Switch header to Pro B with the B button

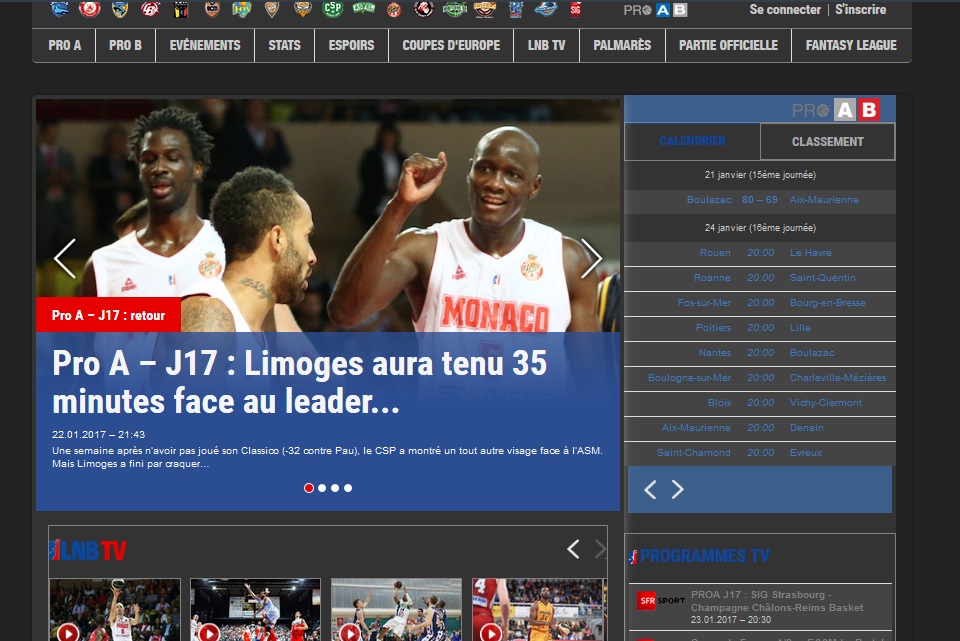point(680,10)
